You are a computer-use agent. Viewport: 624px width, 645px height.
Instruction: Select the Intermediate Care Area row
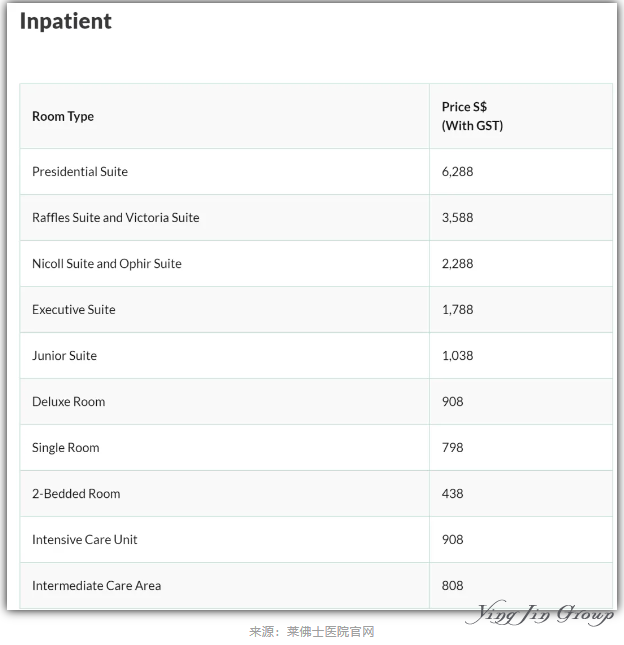coord(316,586)
